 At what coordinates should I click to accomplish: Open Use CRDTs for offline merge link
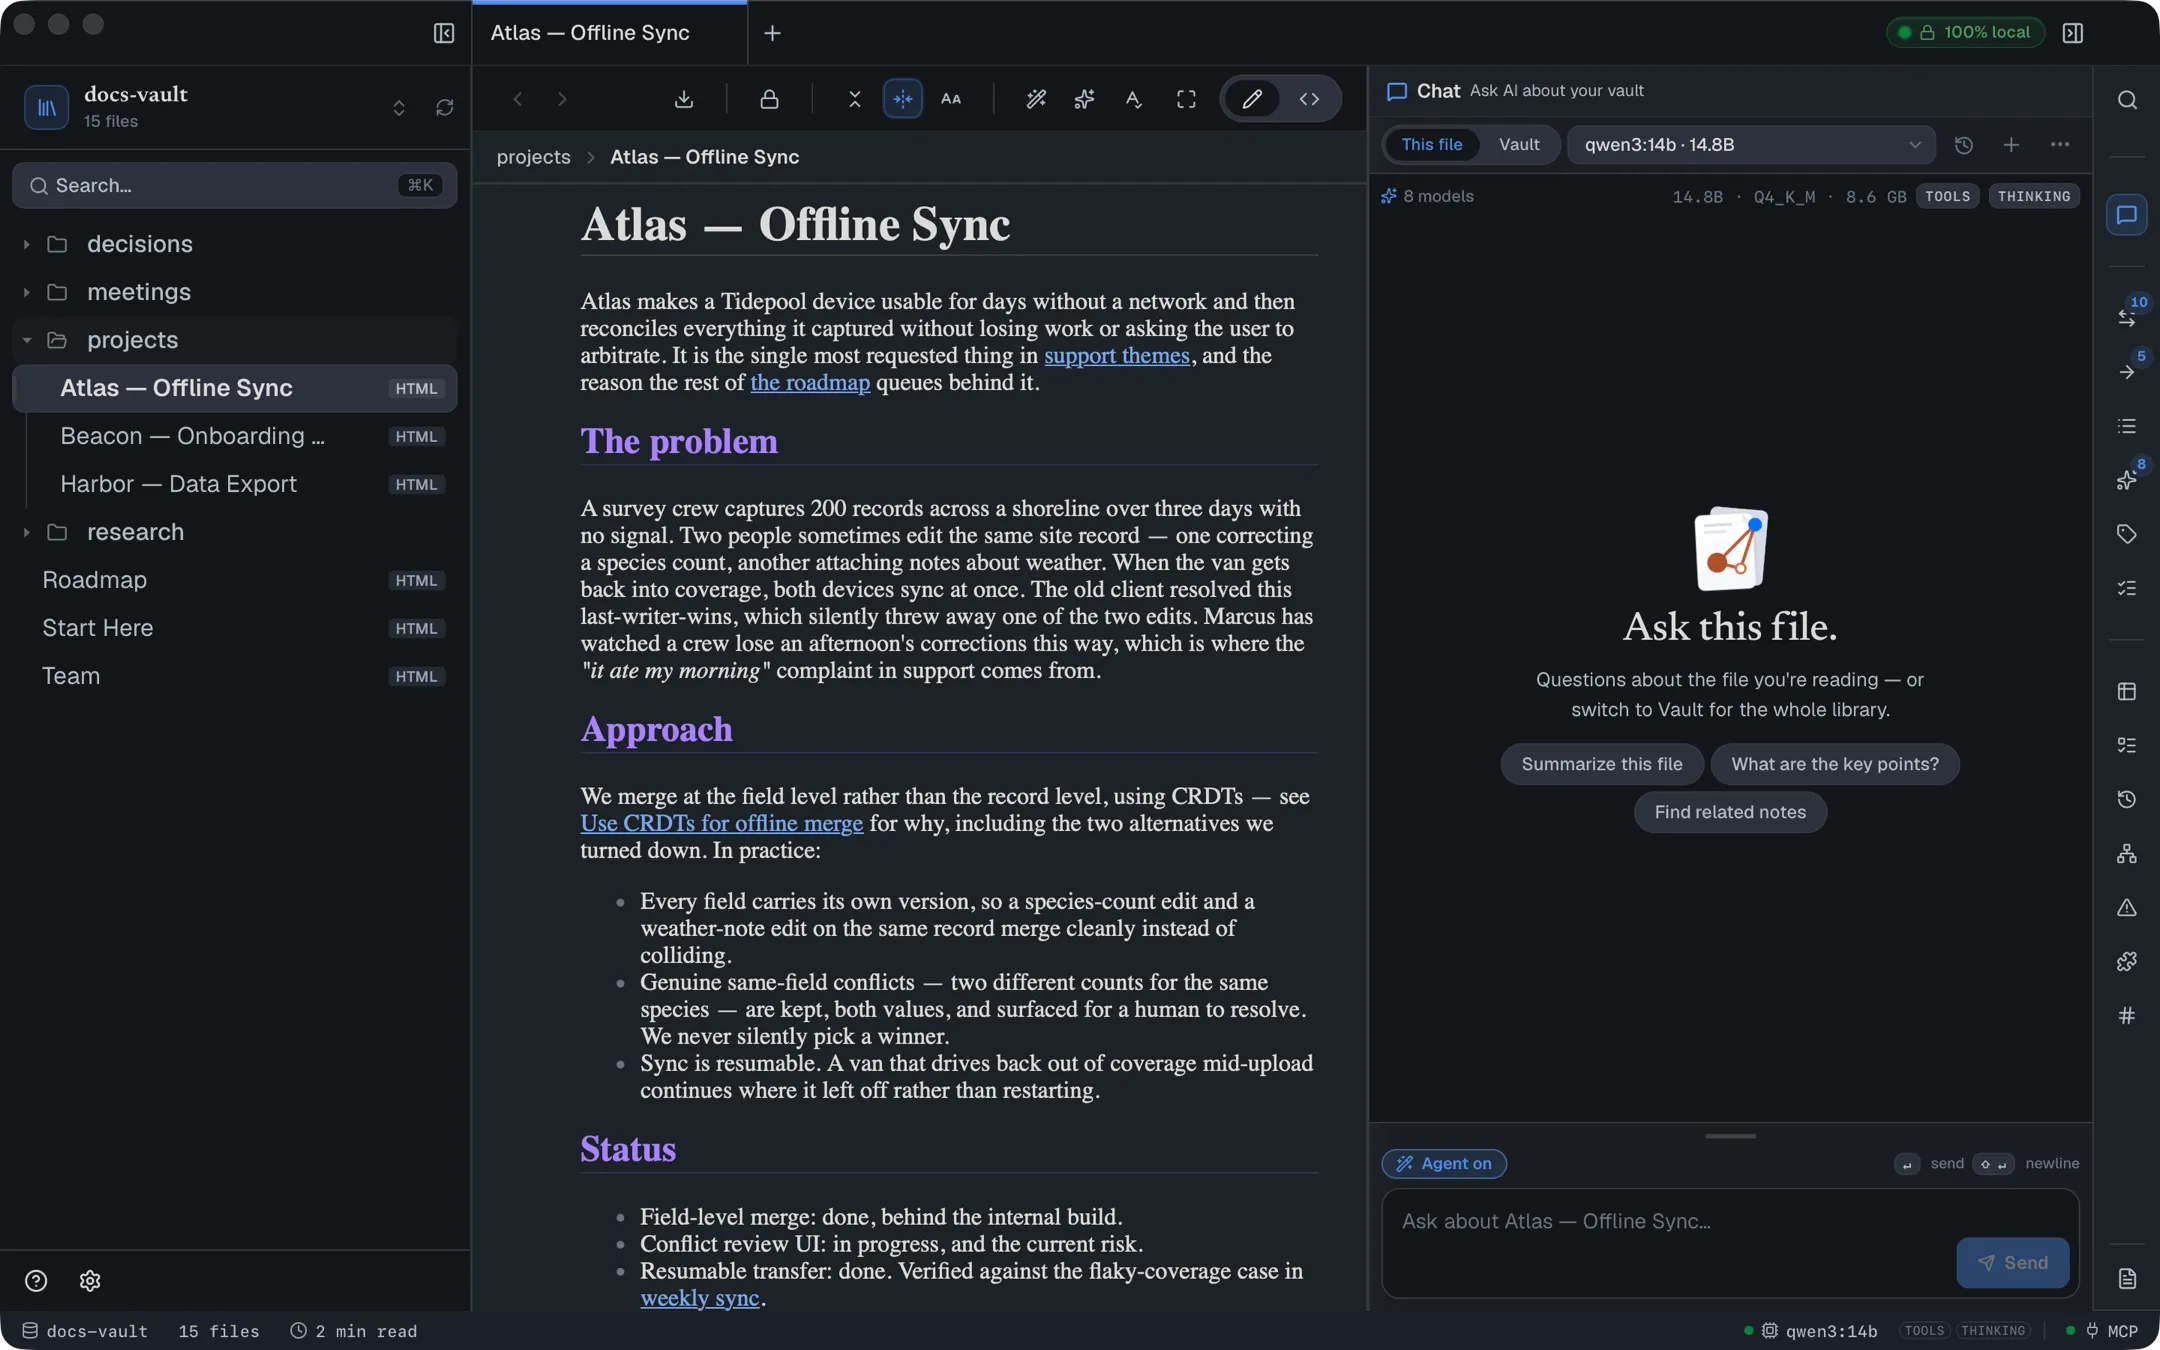coord(721,824)
